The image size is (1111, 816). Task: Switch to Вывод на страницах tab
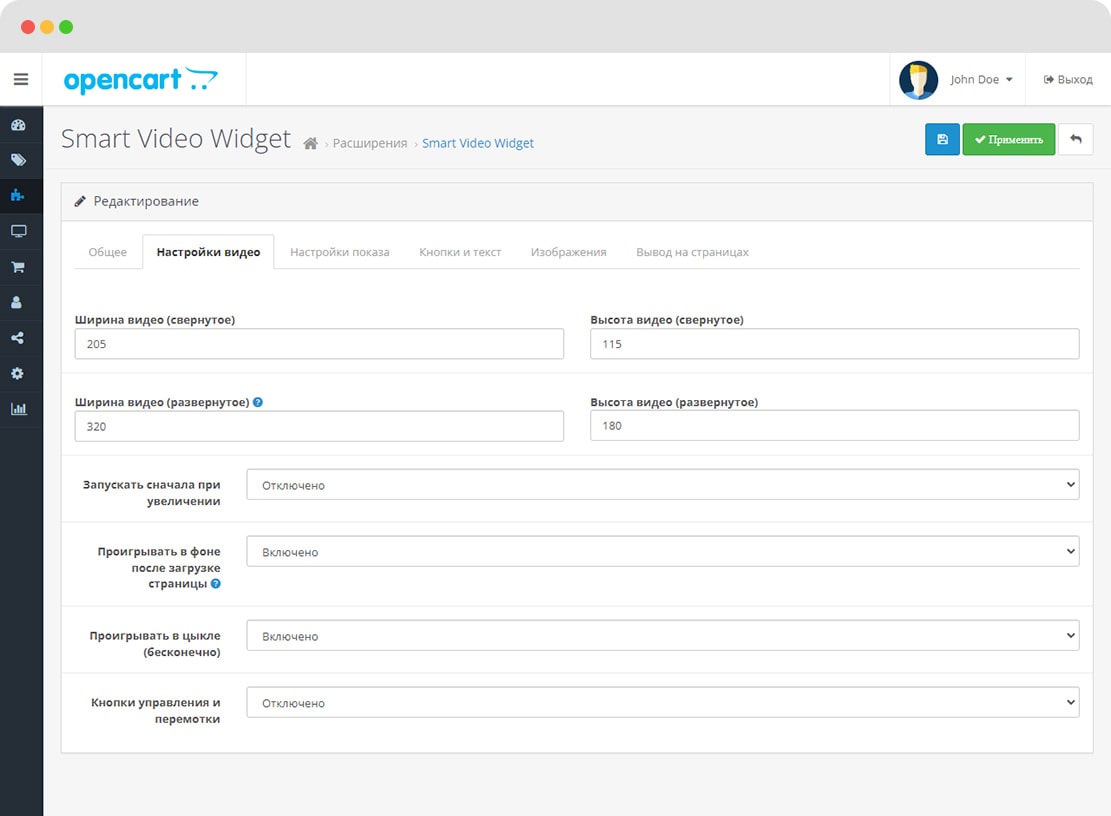tap(692, 252)
